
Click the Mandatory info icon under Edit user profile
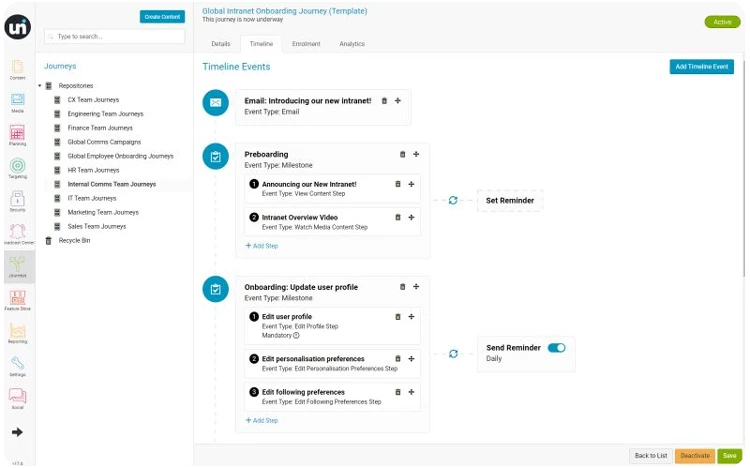point(296,335)
